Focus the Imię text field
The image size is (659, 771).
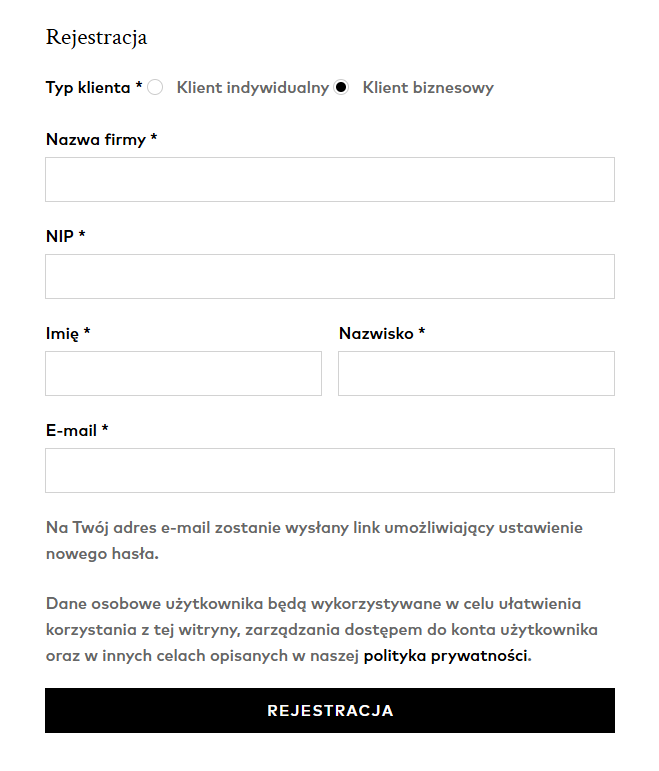(x=183, y=373)
